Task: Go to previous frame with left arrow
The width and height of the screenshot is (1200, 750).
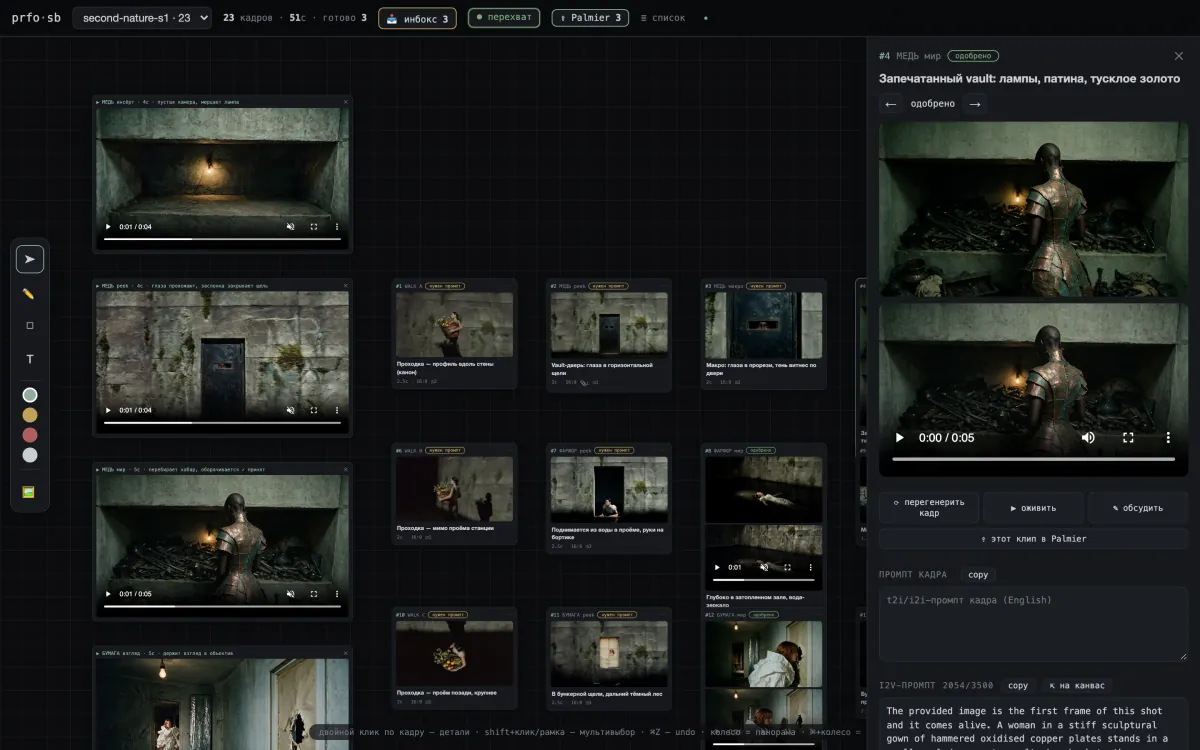Action: click(891, 104)
